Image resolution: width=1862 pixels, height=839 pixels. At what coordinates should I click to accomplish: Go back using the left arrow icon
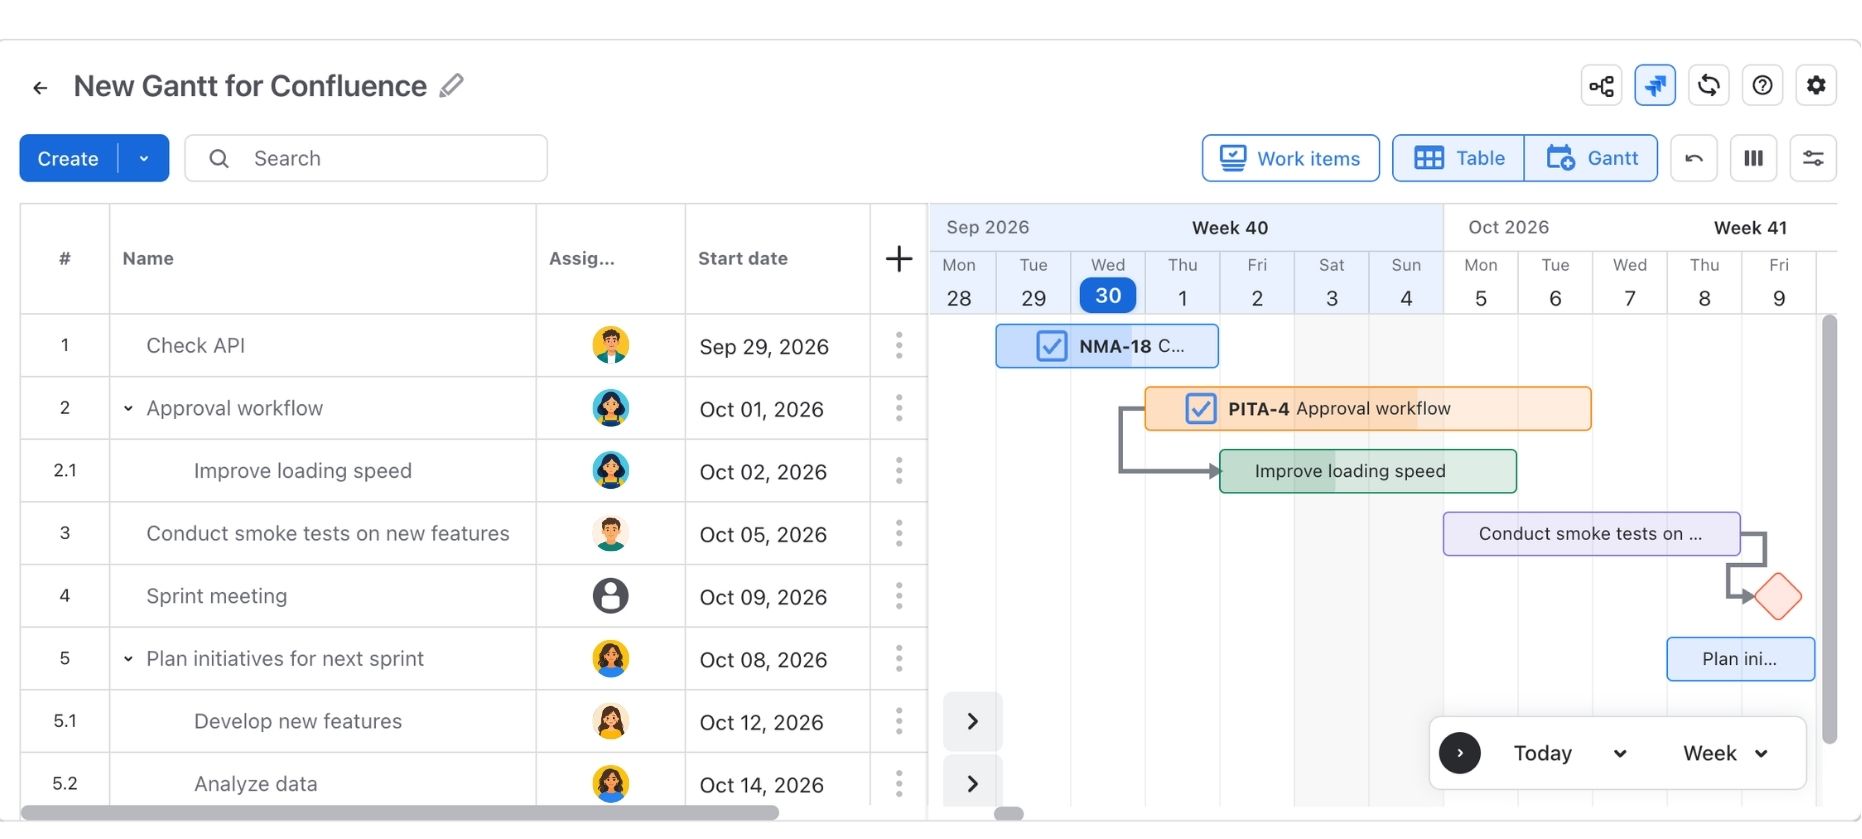40,88
